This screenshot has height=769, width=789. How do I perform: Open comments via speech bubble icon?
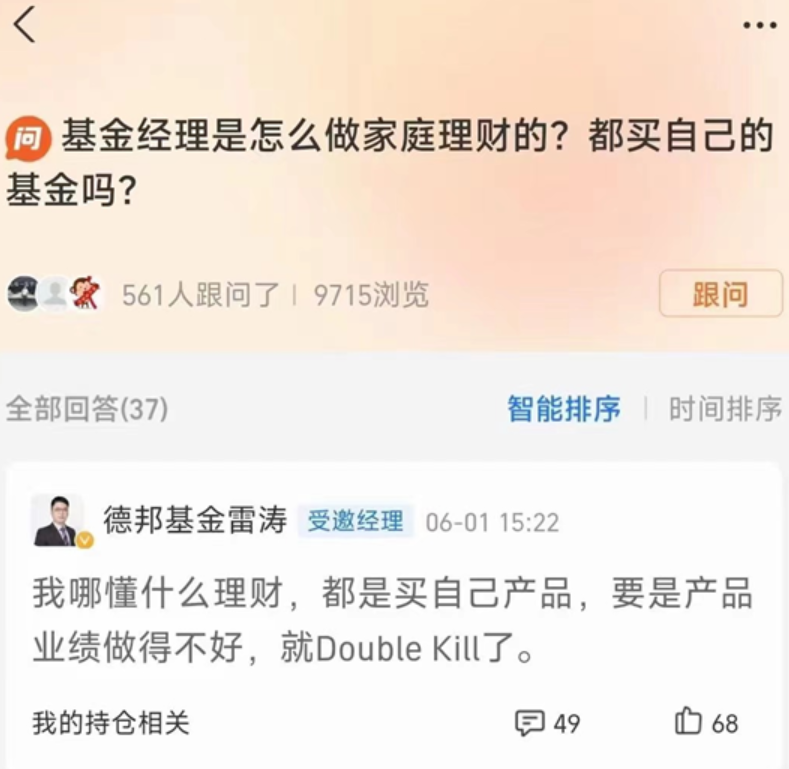529,723
